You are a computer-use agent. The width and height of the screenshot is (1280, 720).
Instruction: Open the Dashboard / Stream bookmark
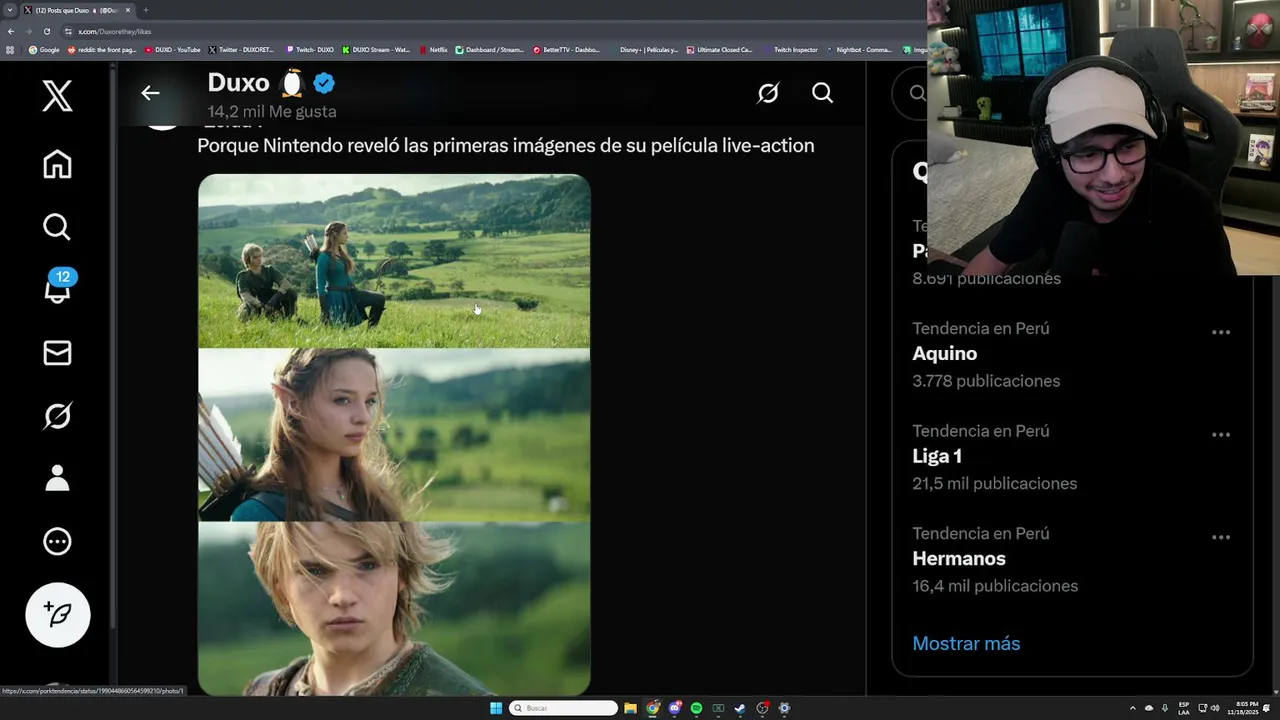tap(490, 49)
